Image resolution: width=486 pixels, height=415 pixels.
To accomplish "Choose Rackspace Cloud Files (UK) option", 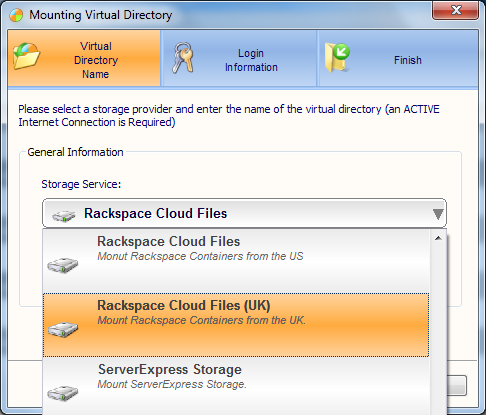I will point(236,325).
